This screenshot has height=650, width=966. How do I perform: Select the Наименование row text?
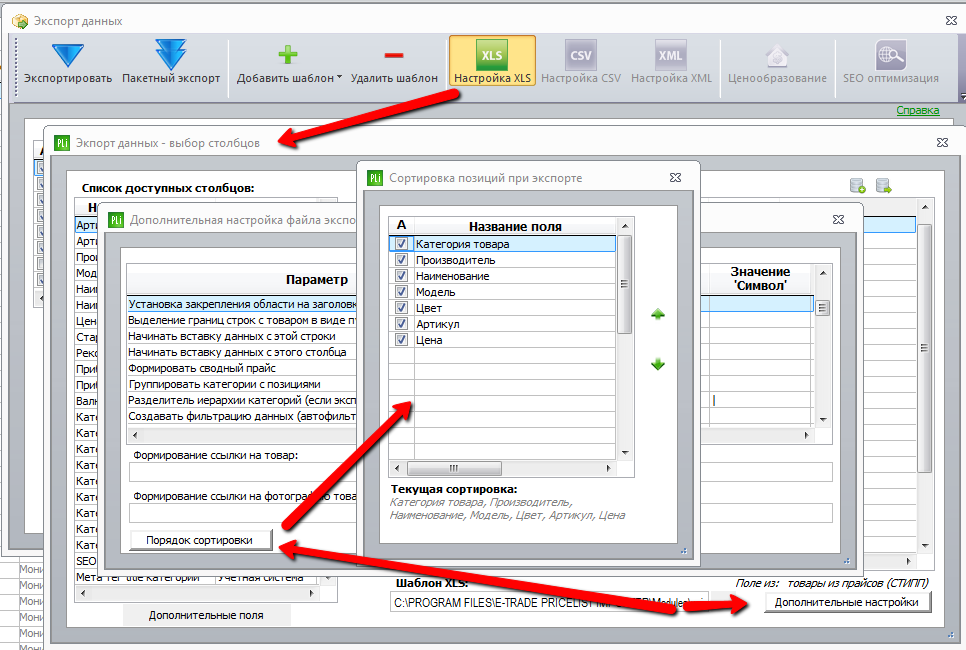pyautogui.click(x=452, y=276)
